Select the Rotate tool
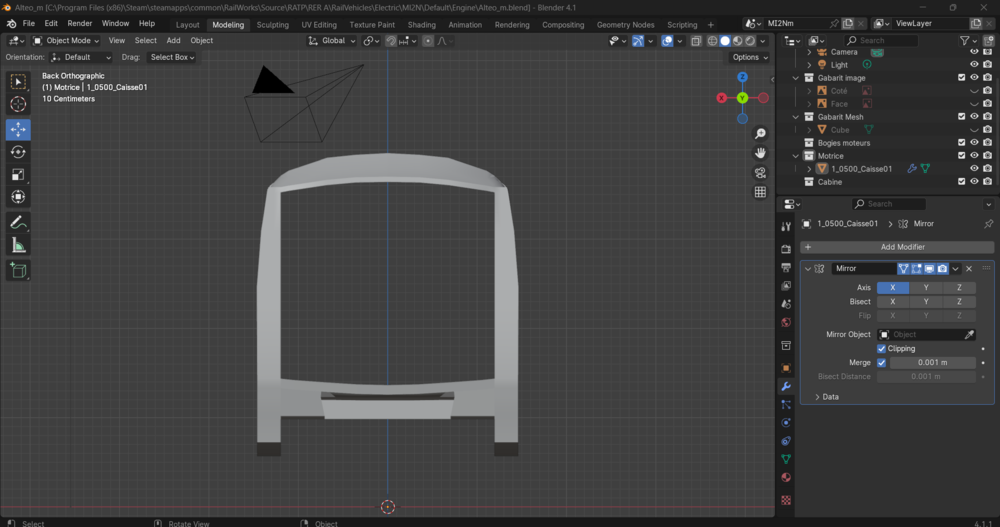Image resolution: width=1000 pixels, height=527 pixels. pos(18,152)
